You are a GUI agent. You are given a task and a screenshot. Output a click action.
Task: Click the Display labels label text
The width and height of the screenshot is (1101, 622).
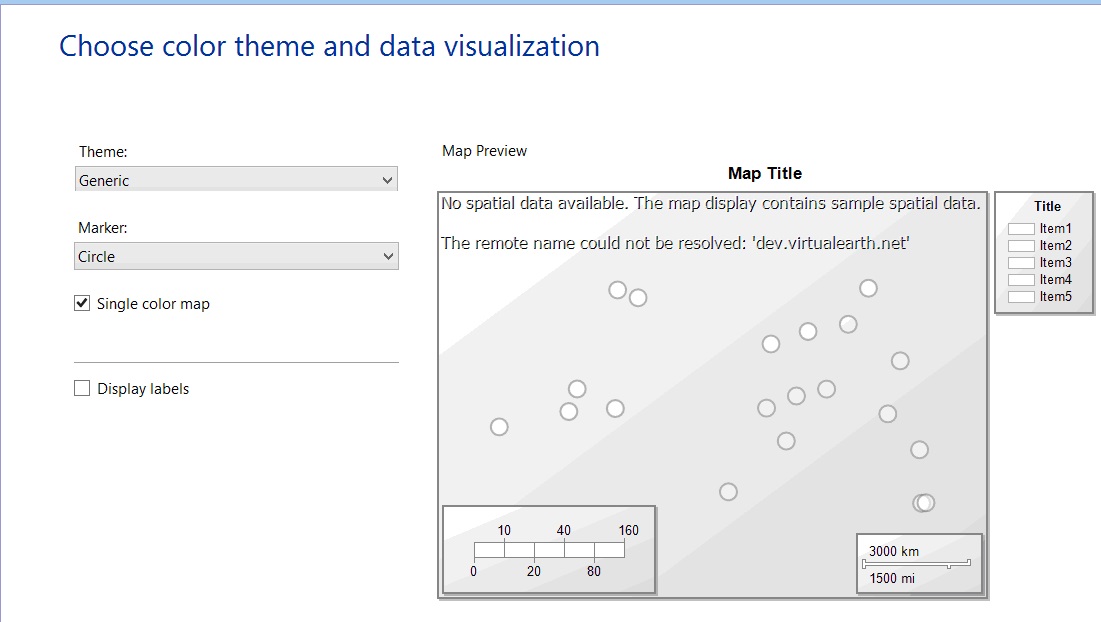143,389
